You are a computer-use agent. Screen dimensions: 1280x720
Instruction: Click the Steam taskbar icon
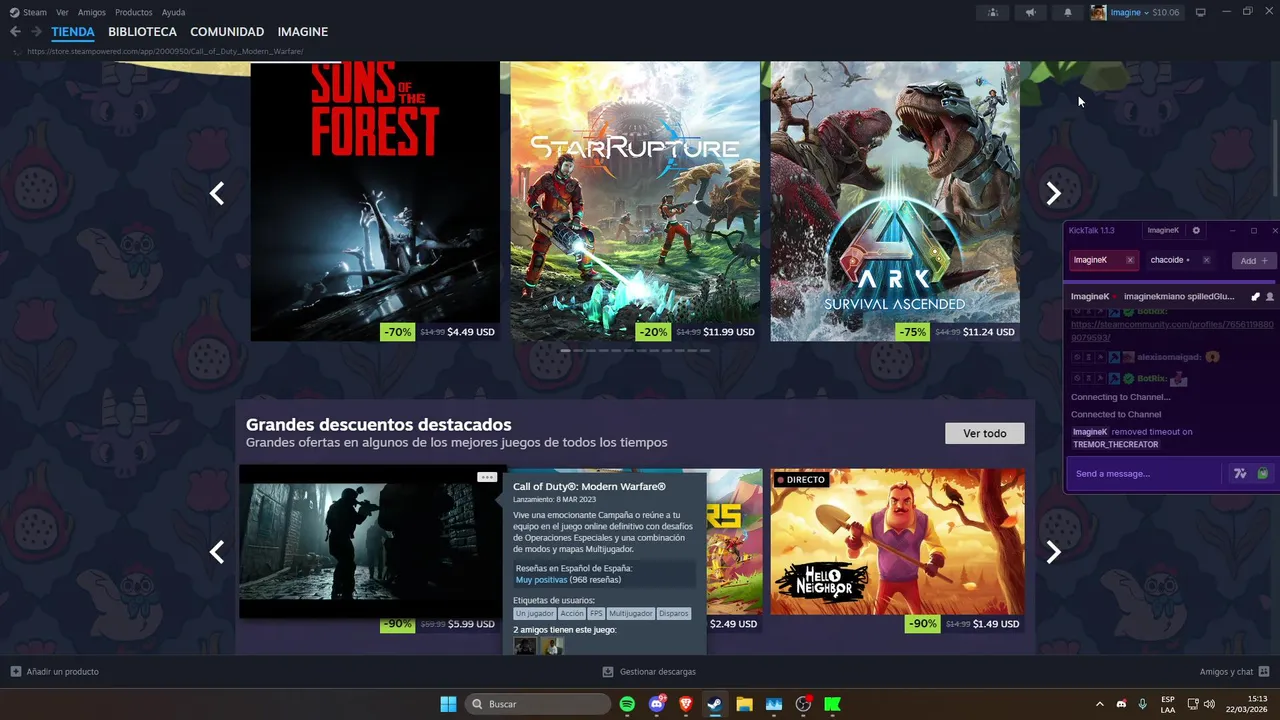[715, 704]
